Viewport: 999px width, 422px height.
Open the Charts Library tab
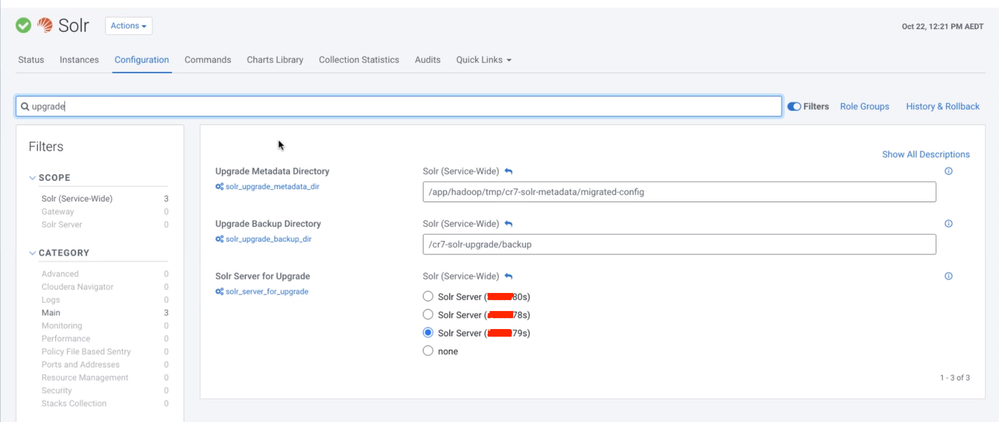pyautogui.click(x=275, y=60)
